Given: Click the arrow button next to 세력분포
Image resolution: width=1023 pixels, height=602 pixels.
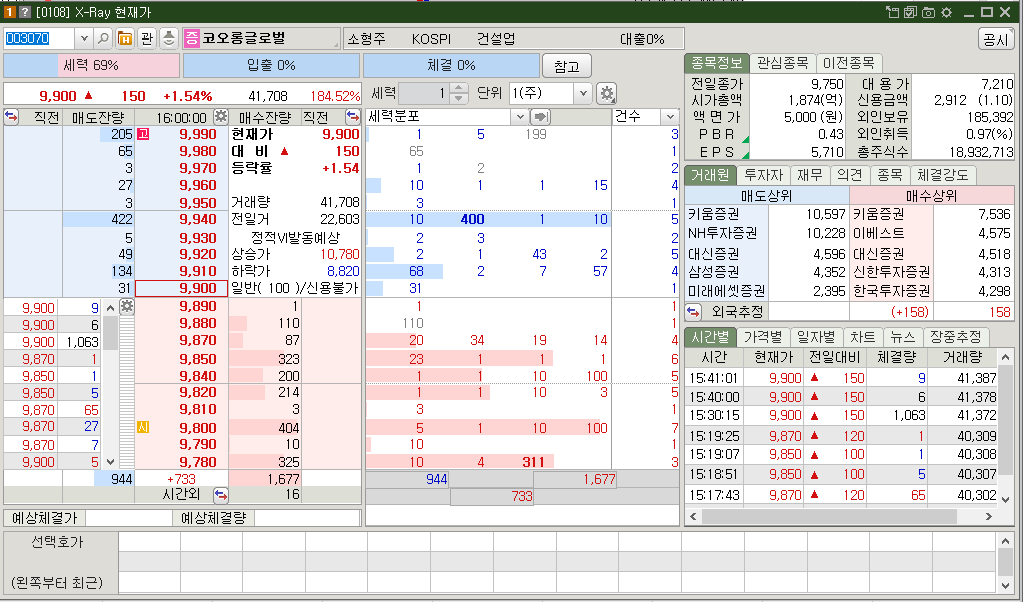Looking at the screenshot, I should pos(540,117).
